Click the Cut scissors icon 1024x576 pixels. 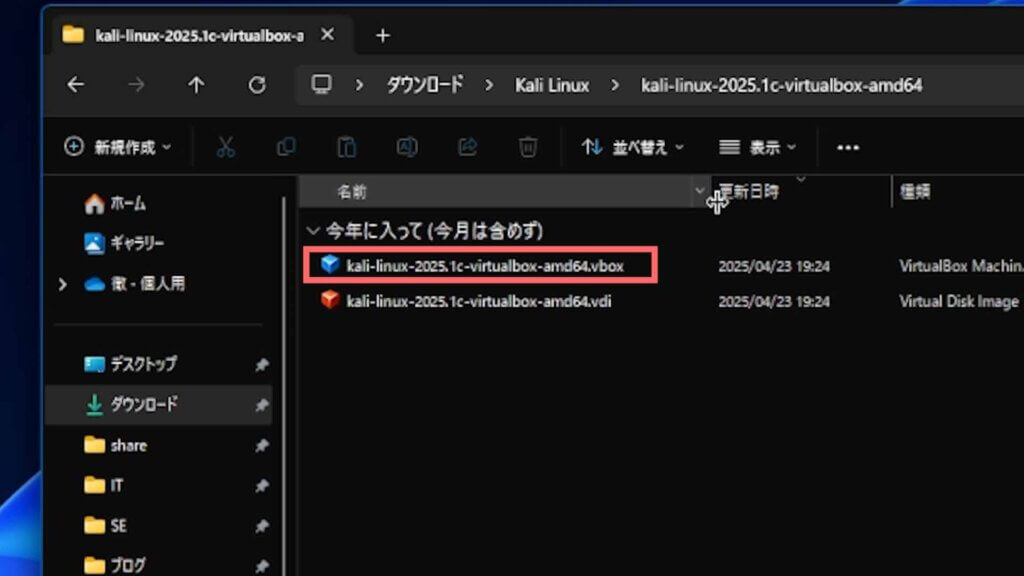(226, 147)
